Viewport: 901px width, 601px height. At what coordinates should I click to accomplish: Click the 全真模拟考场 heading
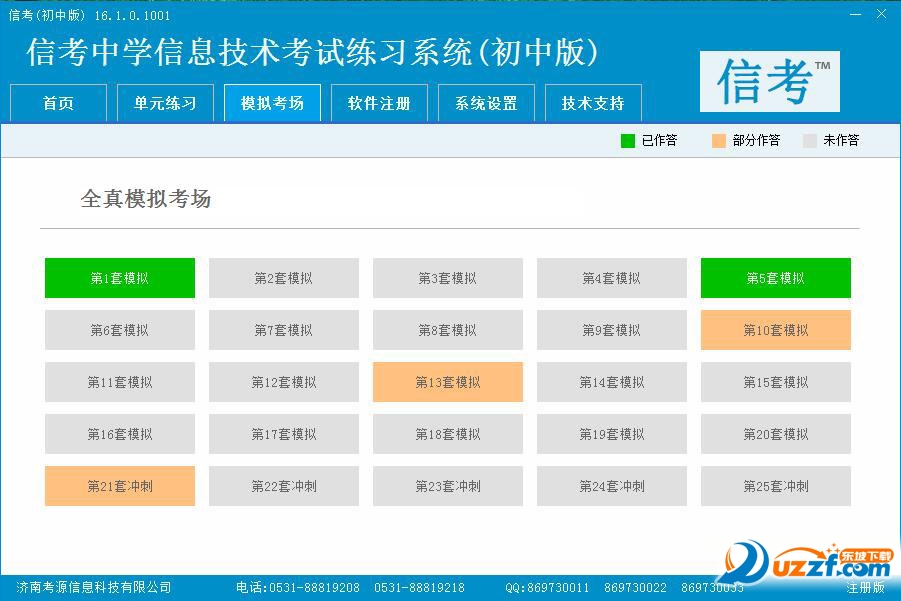click(x=146, y=199)
